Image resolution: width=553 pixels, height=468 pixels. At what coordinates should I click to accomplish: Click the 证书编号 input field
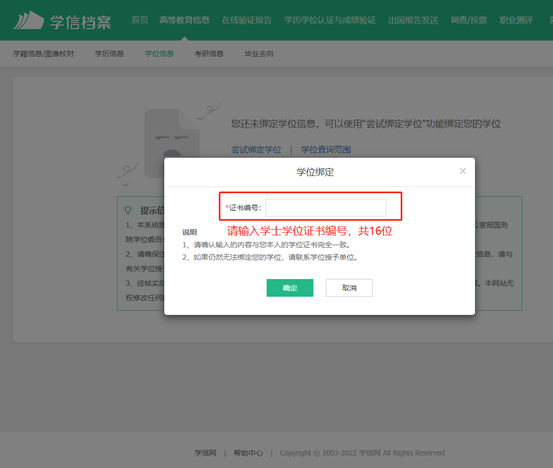point(326,208)
